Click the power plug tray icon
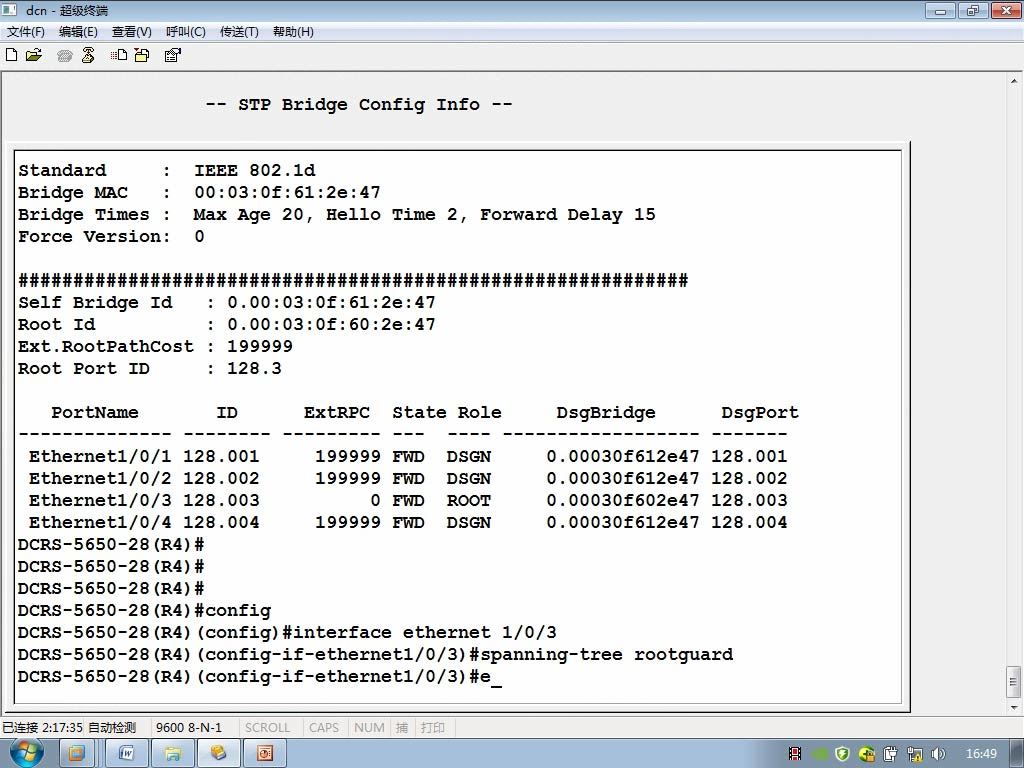Viewport: 1024px width, 768px height. tap(891, 754)
